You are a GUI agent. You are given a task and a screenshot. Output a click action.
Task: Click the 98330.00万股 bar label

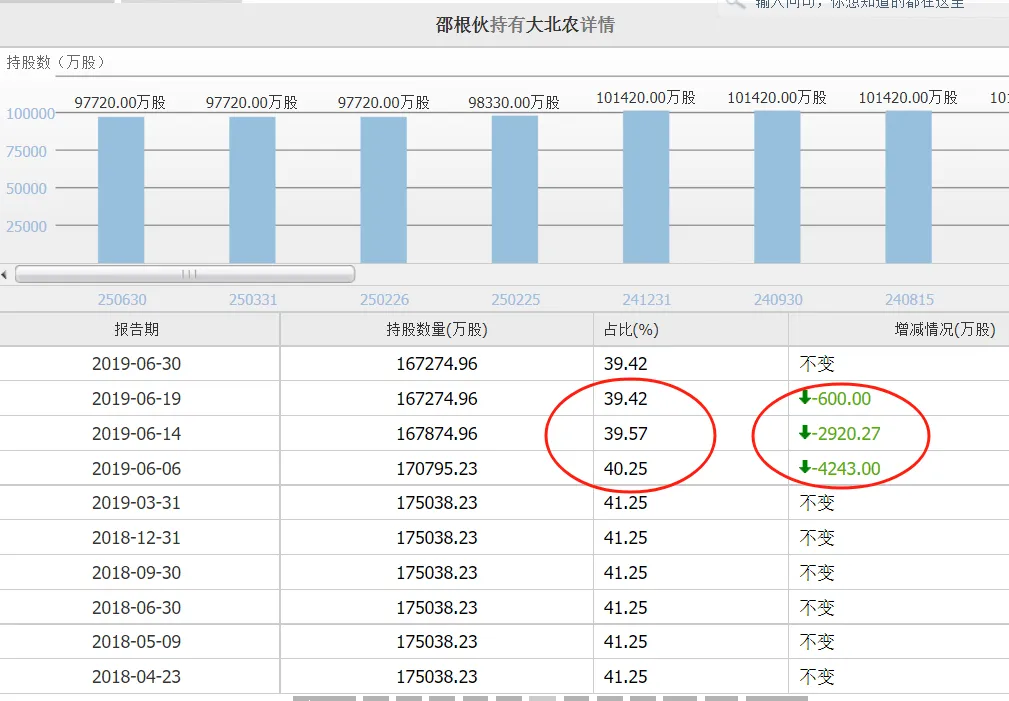pyautogui.click(x=514, y=102)
